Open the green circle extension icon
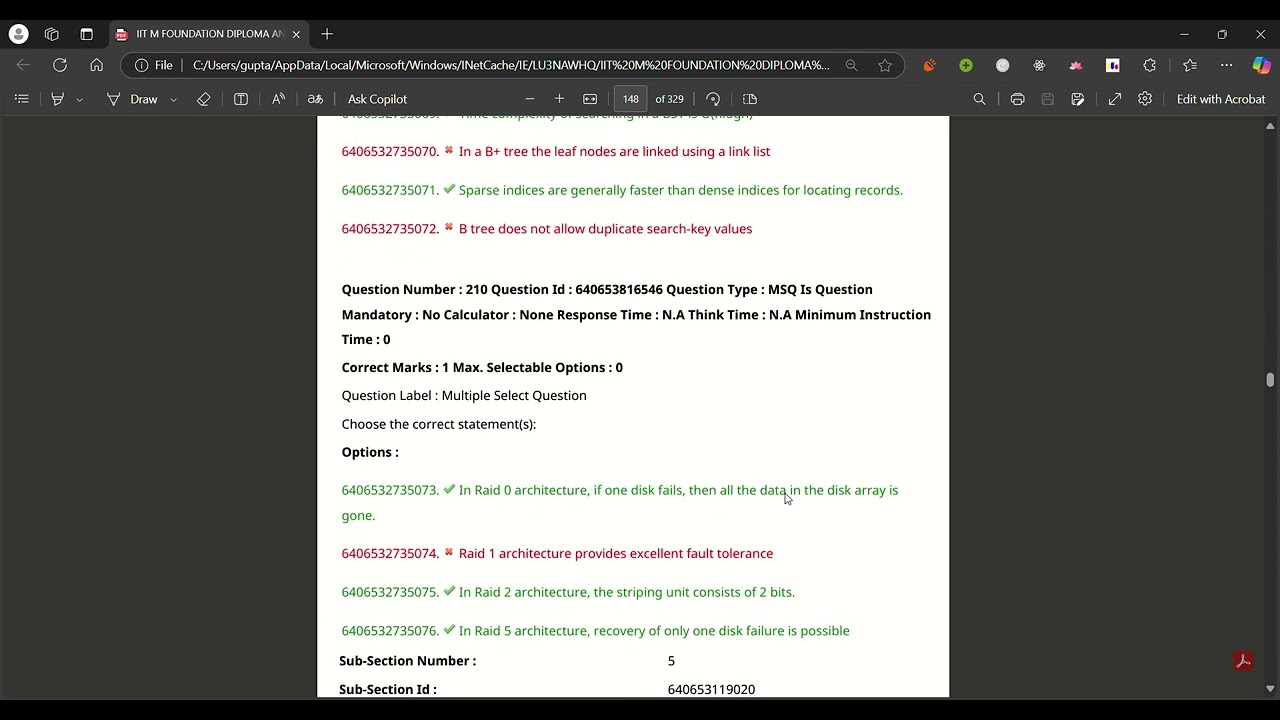Image resolution: width=1280 pixels, height=720 pixels. (x=966, y=65)
